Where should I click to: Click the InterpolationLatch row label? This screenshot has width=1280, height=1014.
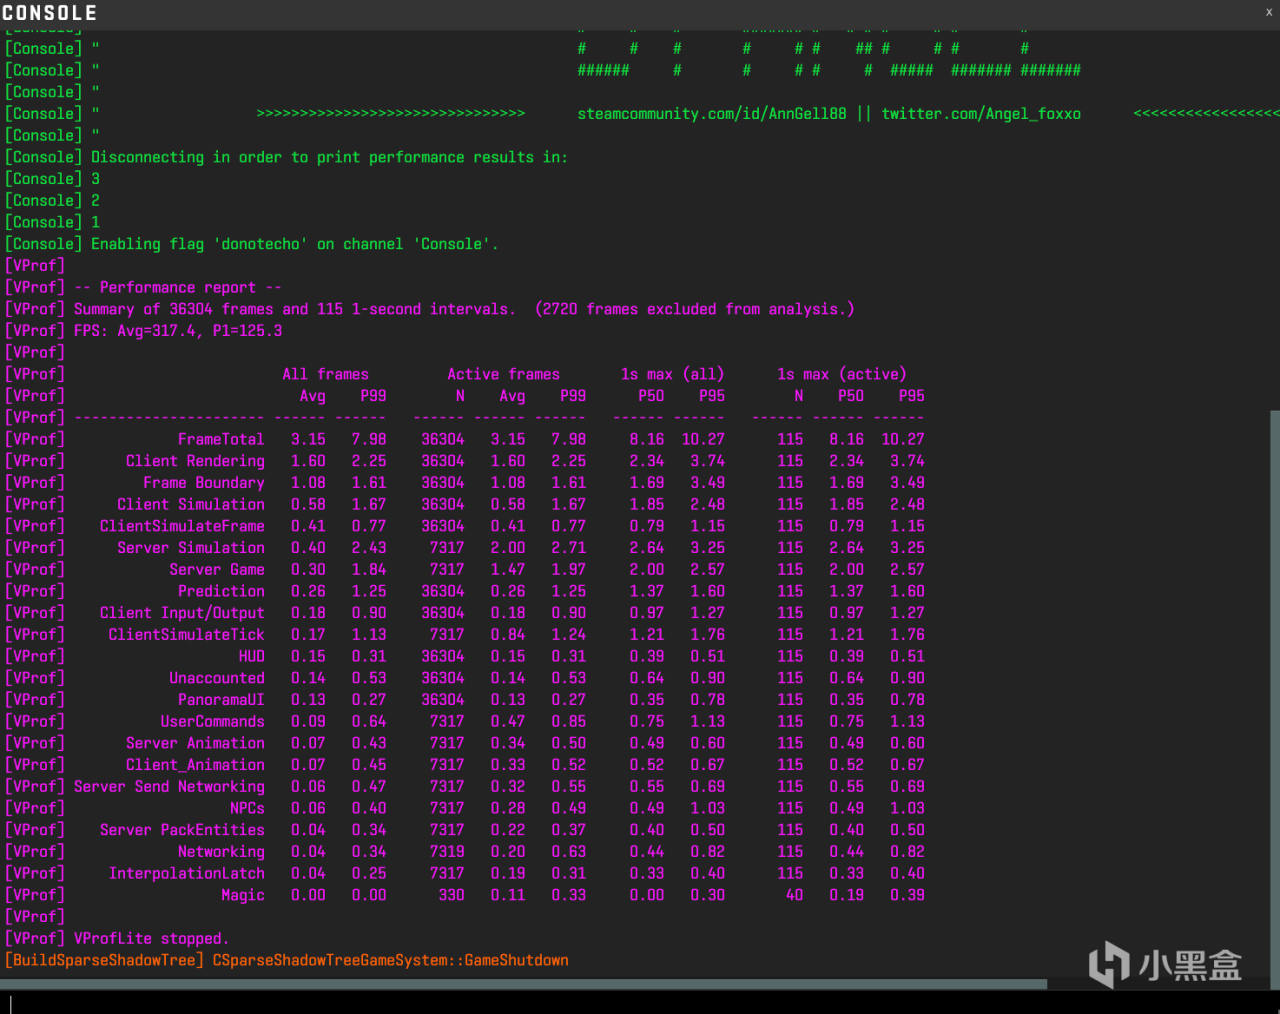(x=187, y=873)
